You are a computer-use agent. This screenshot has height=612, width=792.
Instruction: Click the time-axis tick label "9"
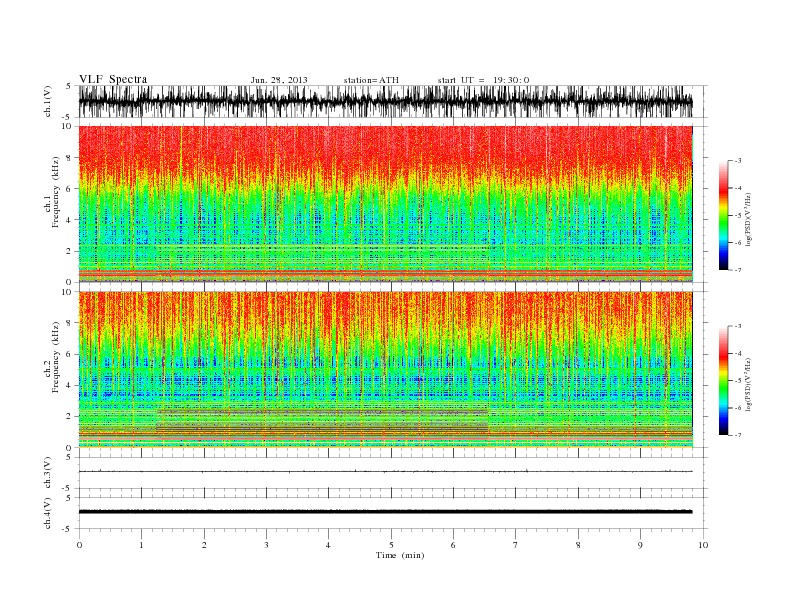click(x=640, y=545)
